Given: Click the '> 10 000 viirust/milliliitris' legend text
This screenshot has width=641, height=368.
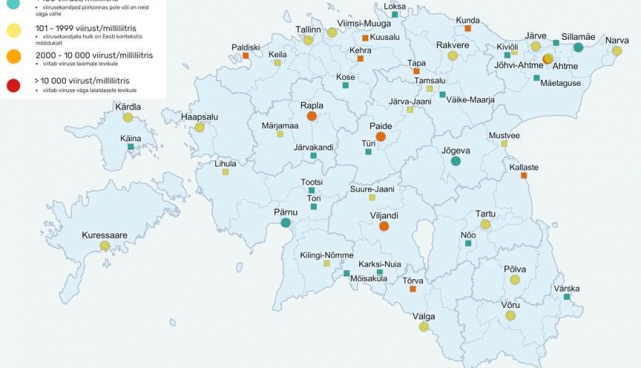Looking at the screenshot, I should point(82,81).
